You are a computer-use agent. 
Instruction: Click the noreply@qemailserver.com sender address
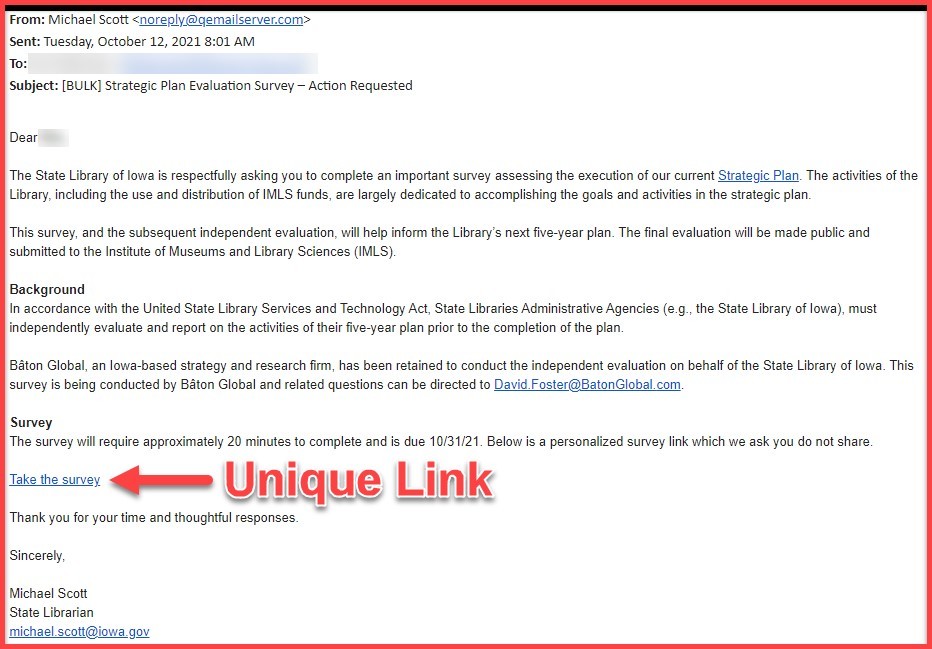point(221,19)
